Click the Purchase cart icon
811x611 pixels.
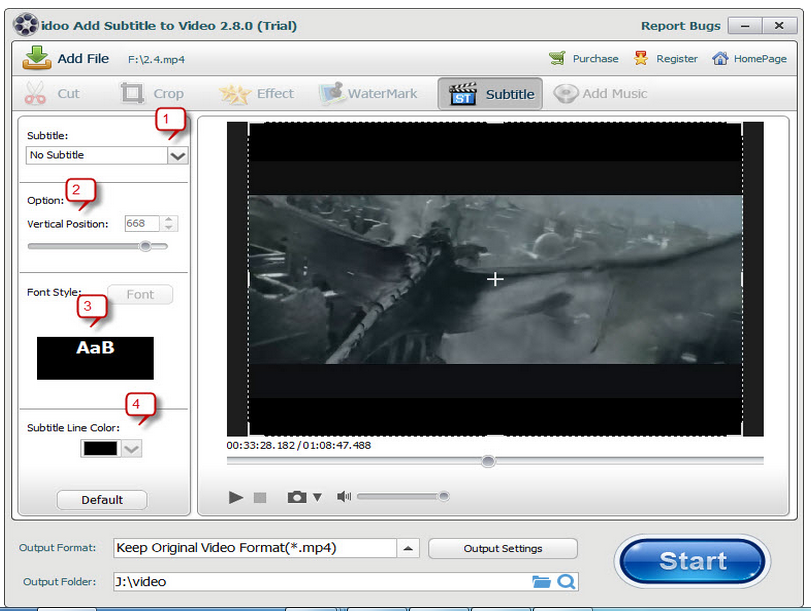tap(558, 58)
